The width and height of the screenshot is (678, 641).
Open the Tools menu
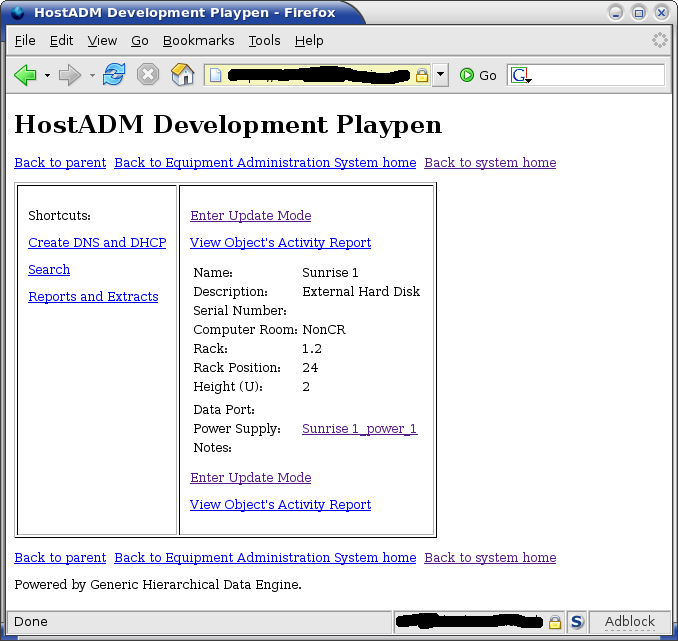[264, 41]
